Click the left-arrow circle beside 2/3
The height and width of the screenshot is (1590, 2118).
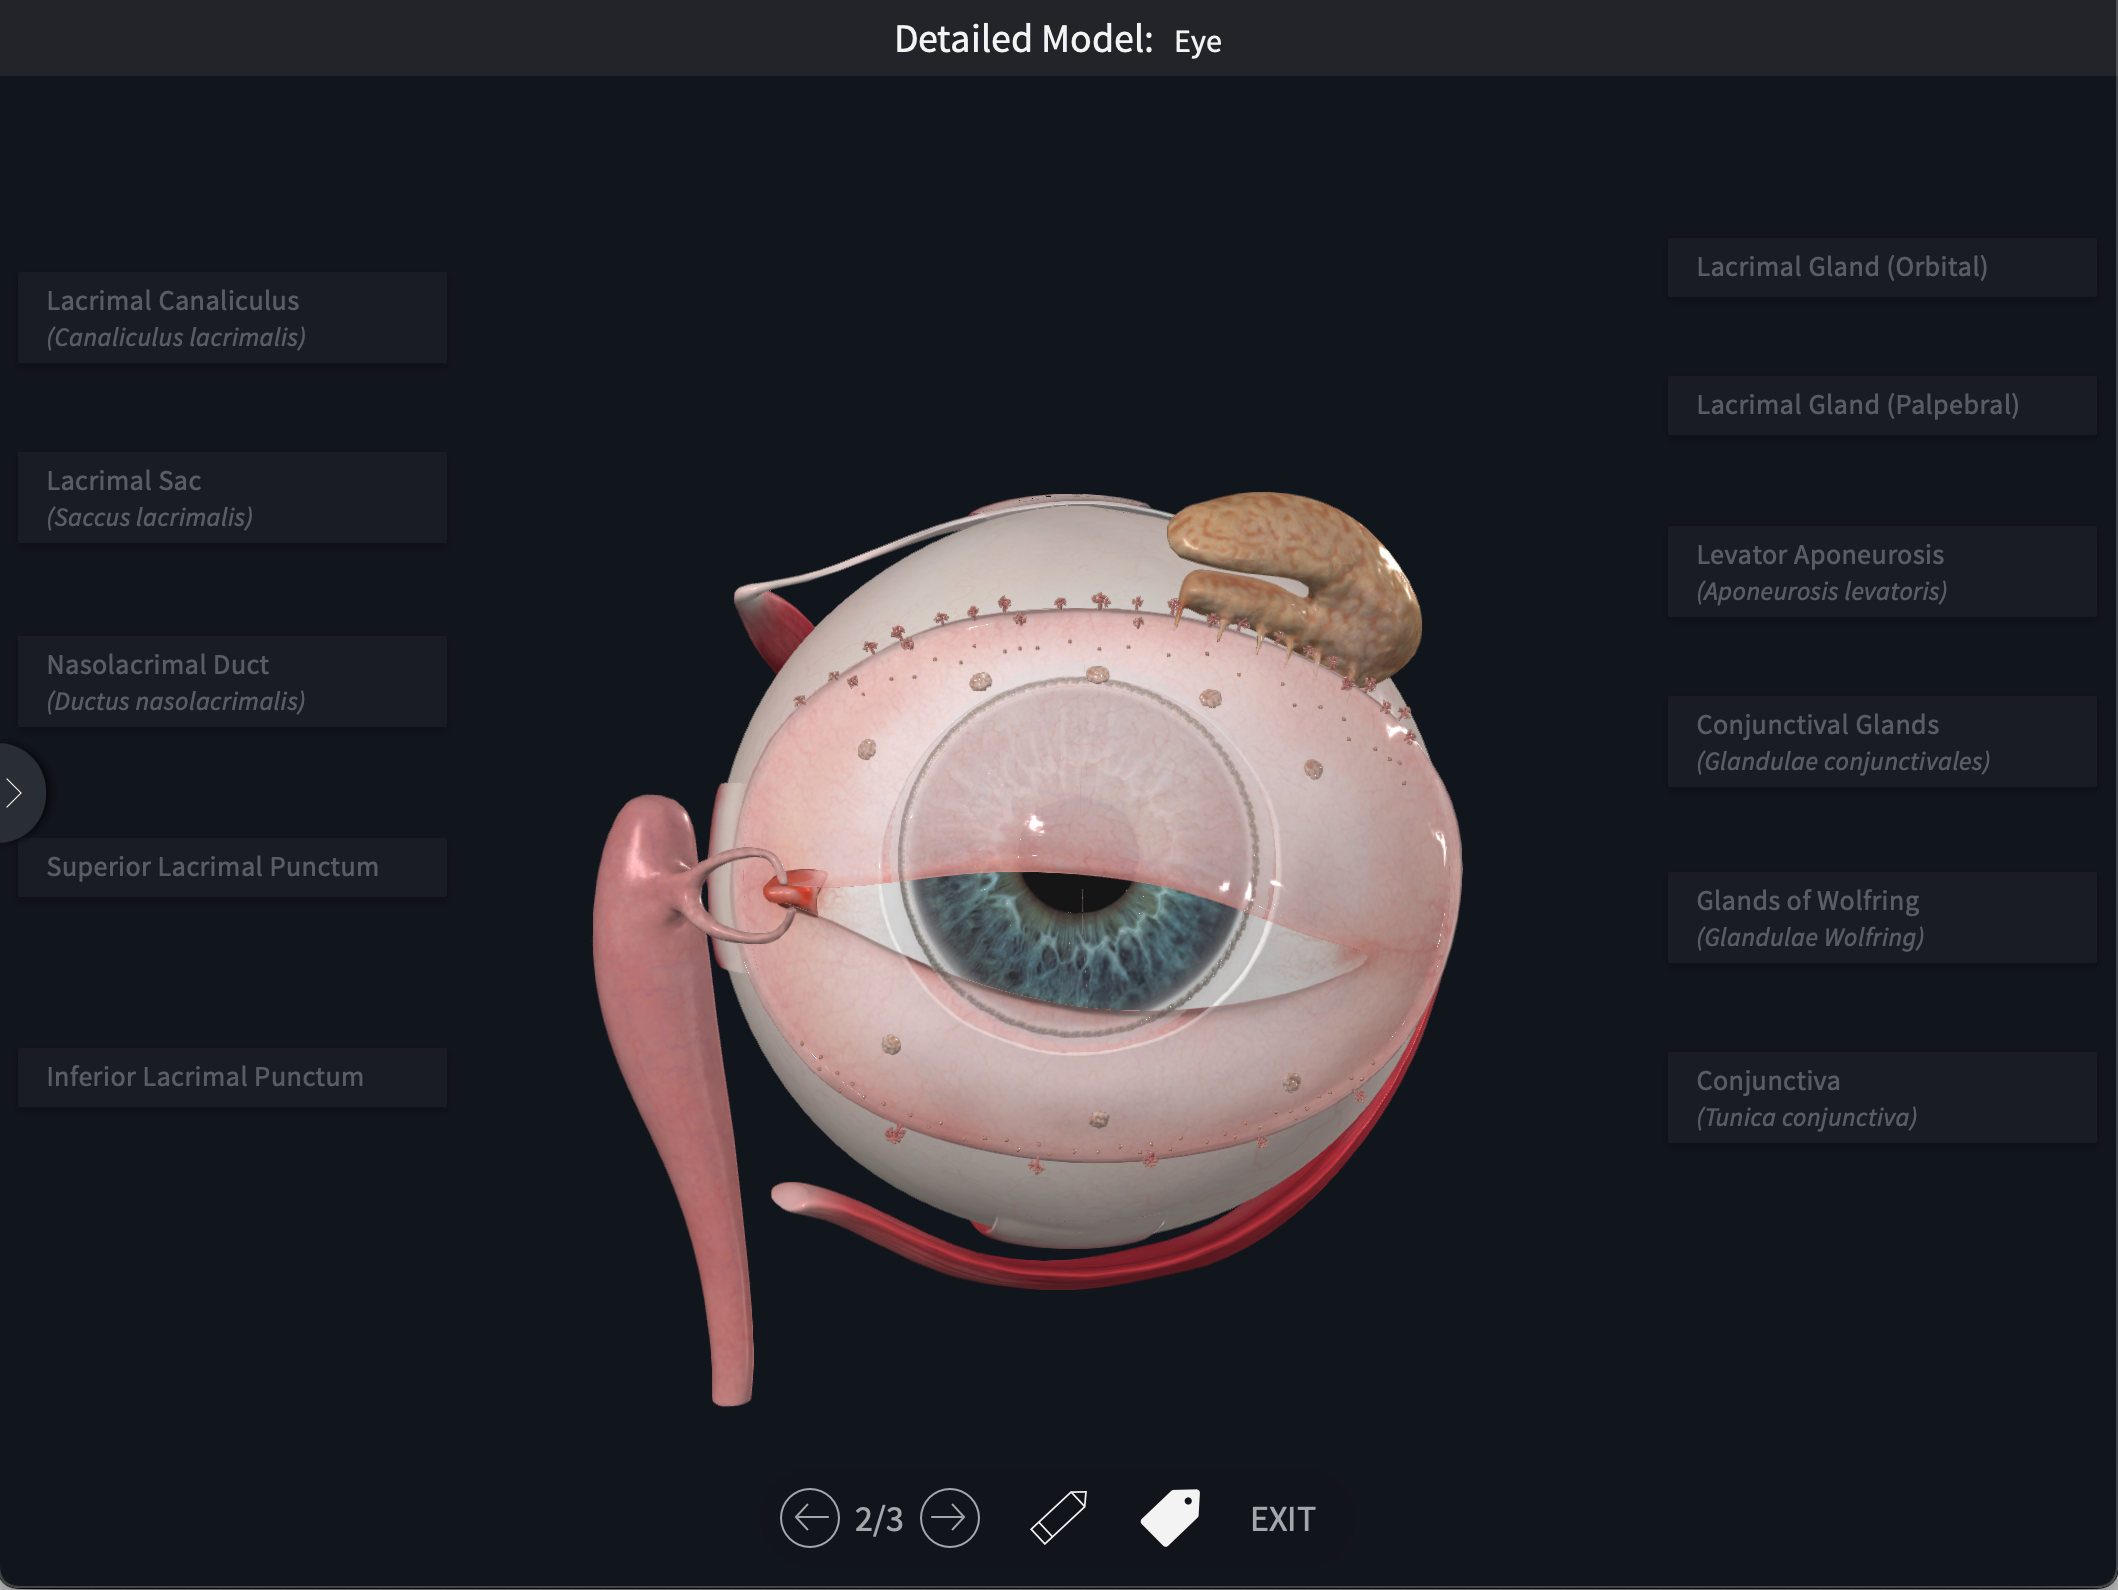pyautogui.click(x=810, y=1518)
